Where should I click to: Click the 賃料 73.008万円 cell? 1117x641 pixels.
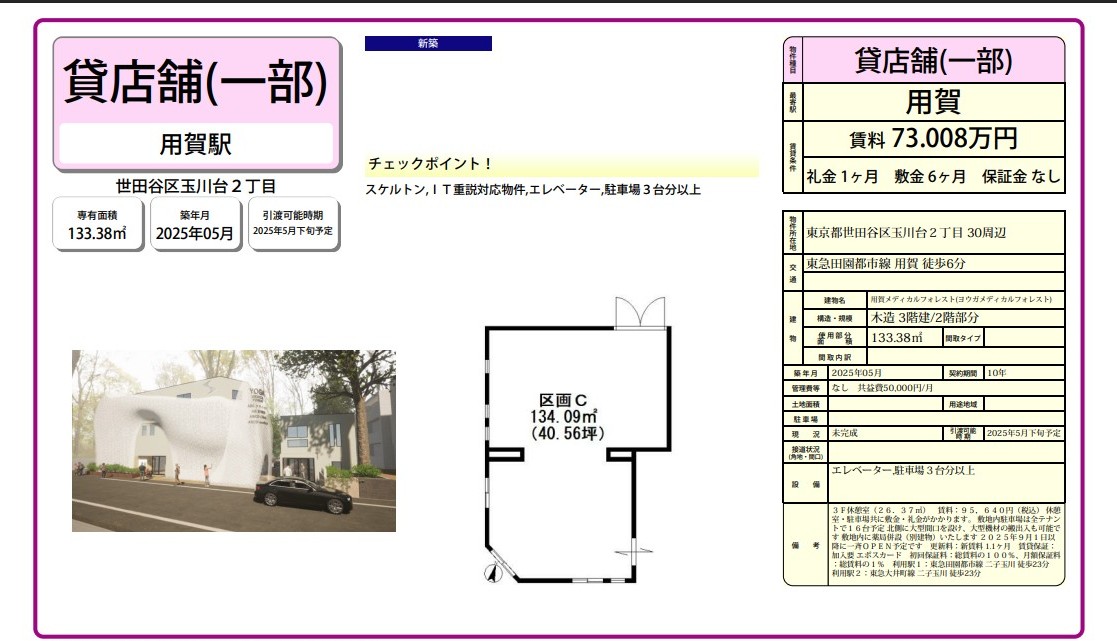click(x=932, y=139)
